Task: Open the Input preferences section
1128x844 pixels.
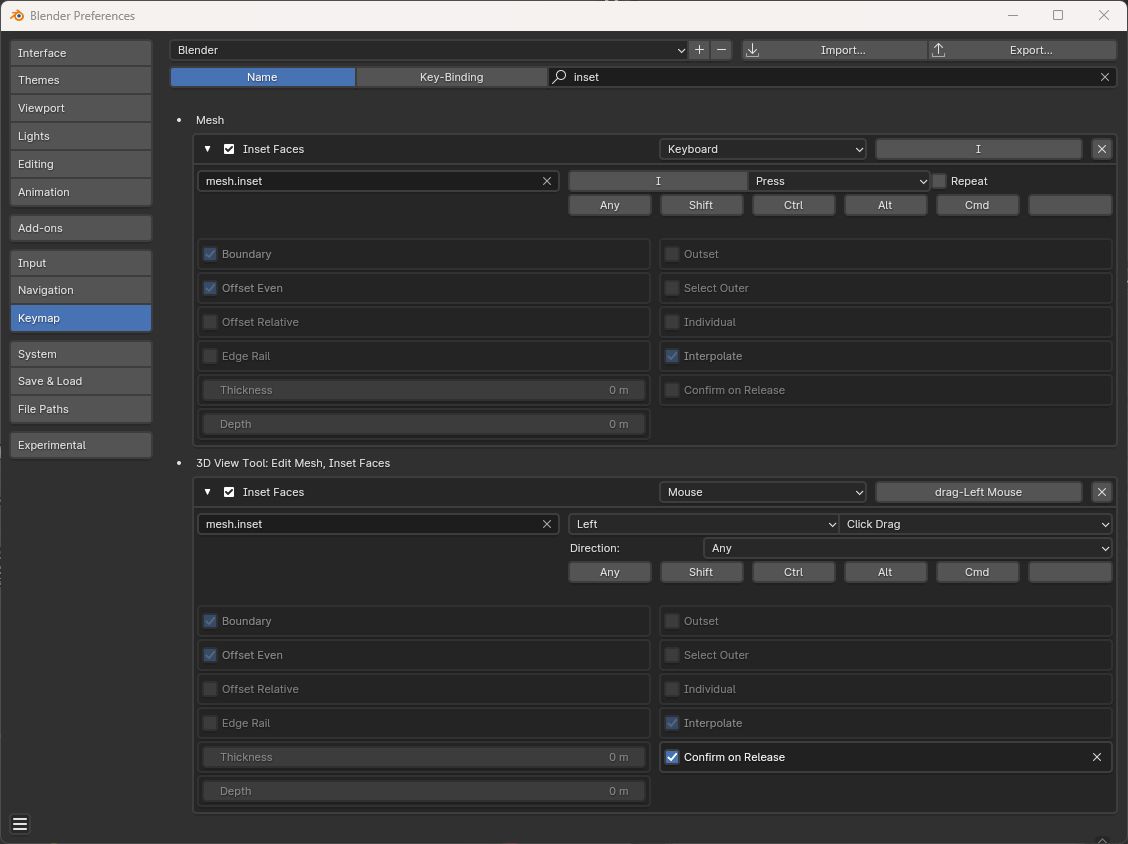Action: coord(81,263)
